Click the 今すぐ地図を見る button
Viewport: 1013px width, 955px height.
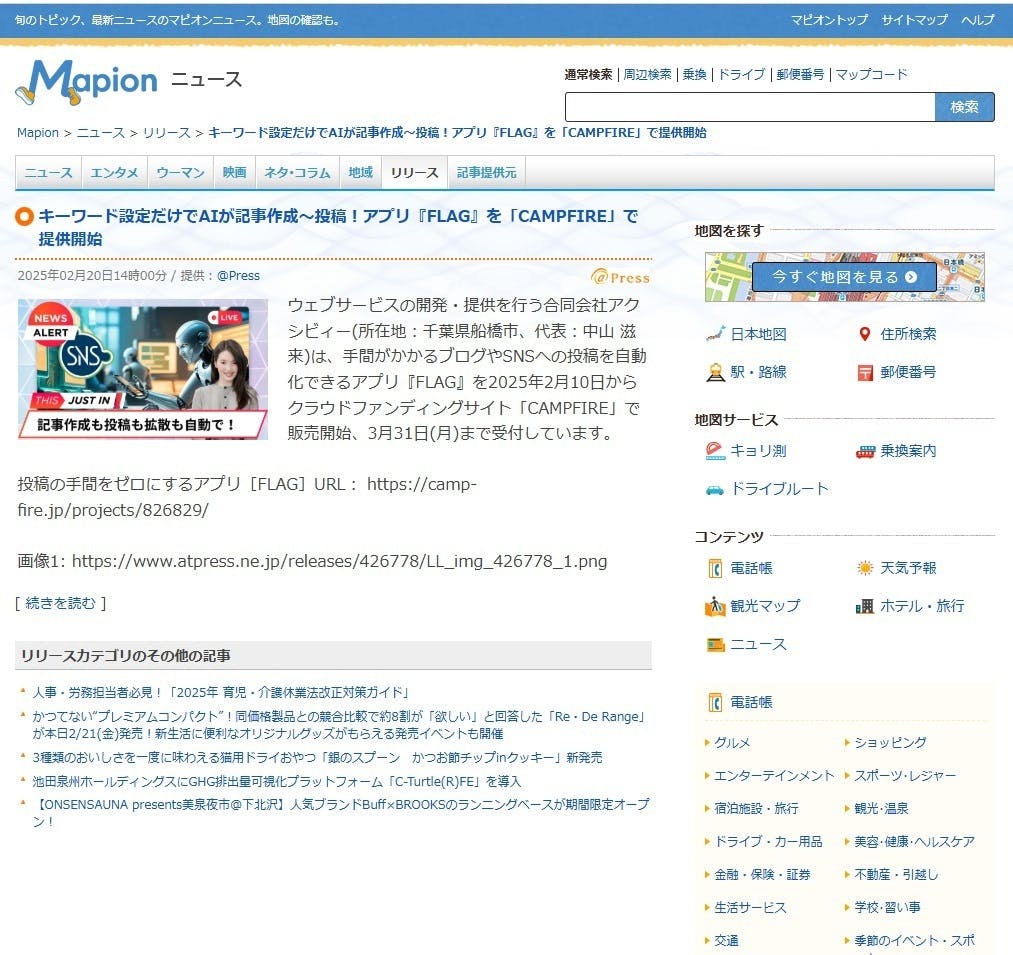[844, 277]
